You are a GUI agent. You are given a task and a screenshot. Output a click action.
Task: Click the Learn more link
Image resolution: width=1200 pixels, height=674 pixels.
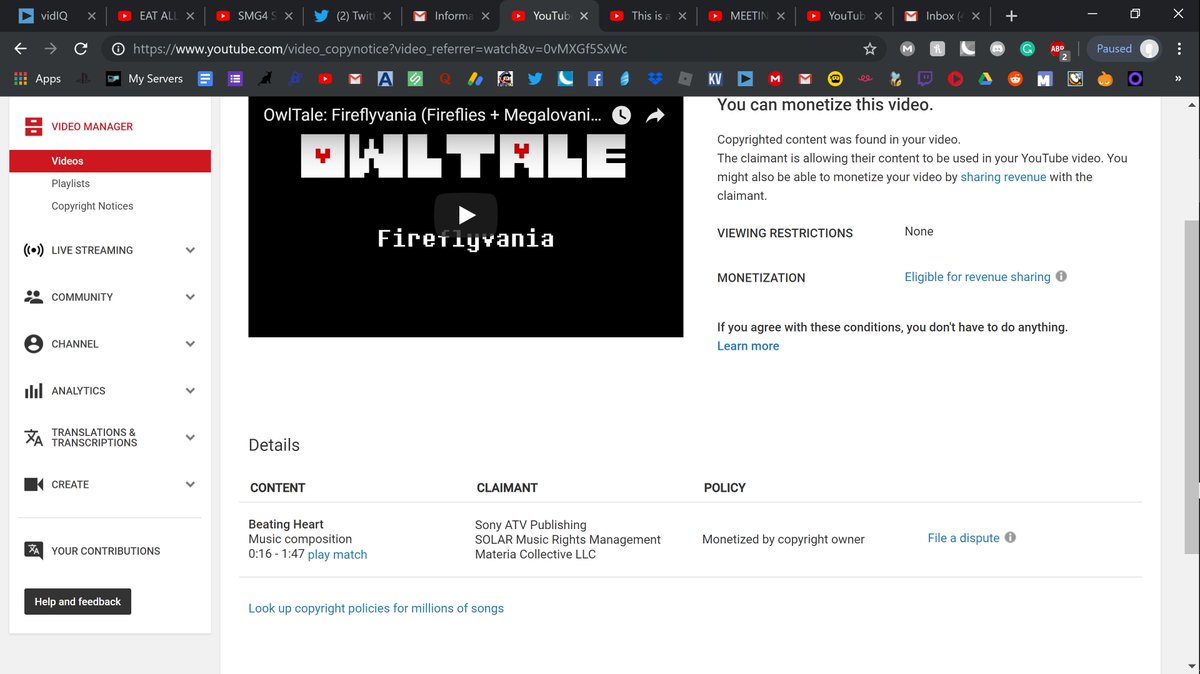tap(748, 346)
